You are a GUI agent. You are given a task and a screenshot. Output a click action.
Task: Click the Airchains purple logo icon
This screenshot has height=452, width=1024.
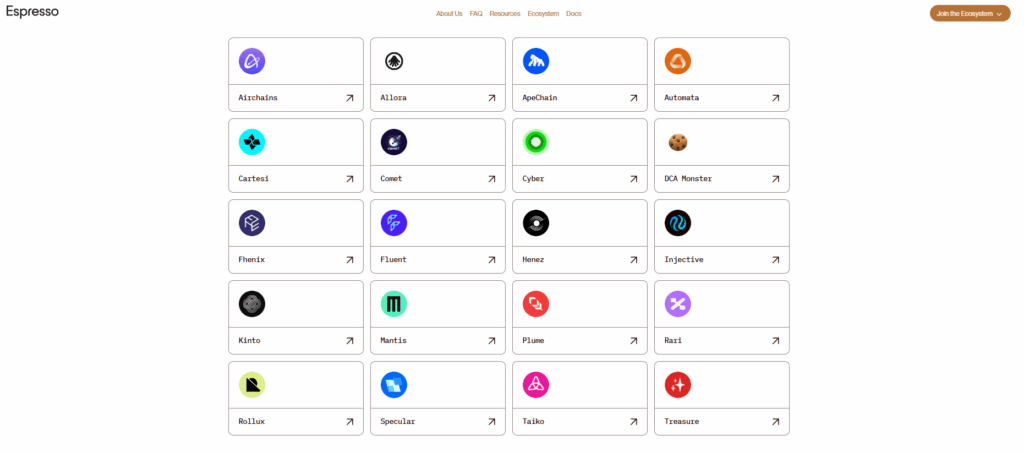point(252,61)
